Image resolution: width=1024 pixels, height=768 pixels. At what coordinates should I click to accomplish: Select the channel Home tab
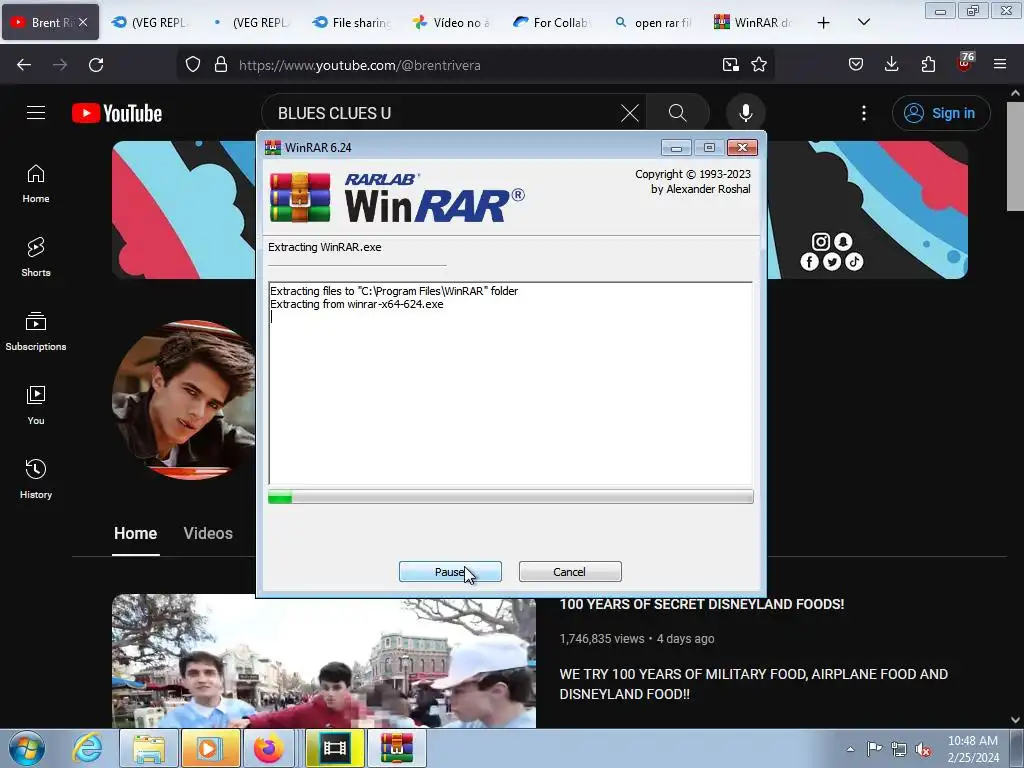[135, 534]
